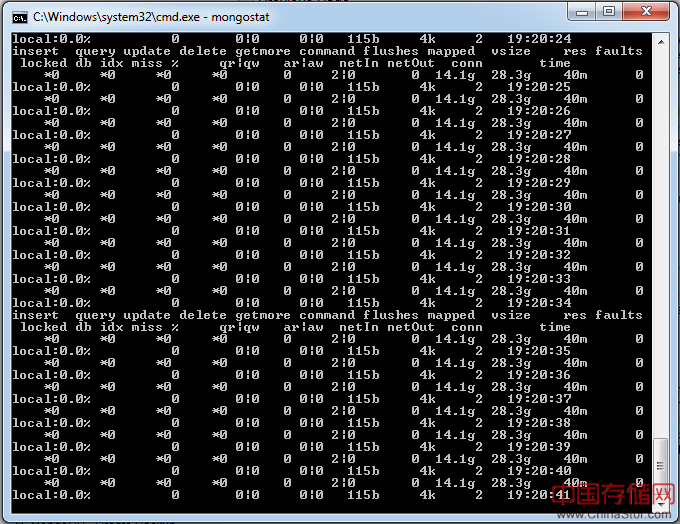Click the timestamp 19:20:30
The image size is (680, 524).
click(539, 207)
